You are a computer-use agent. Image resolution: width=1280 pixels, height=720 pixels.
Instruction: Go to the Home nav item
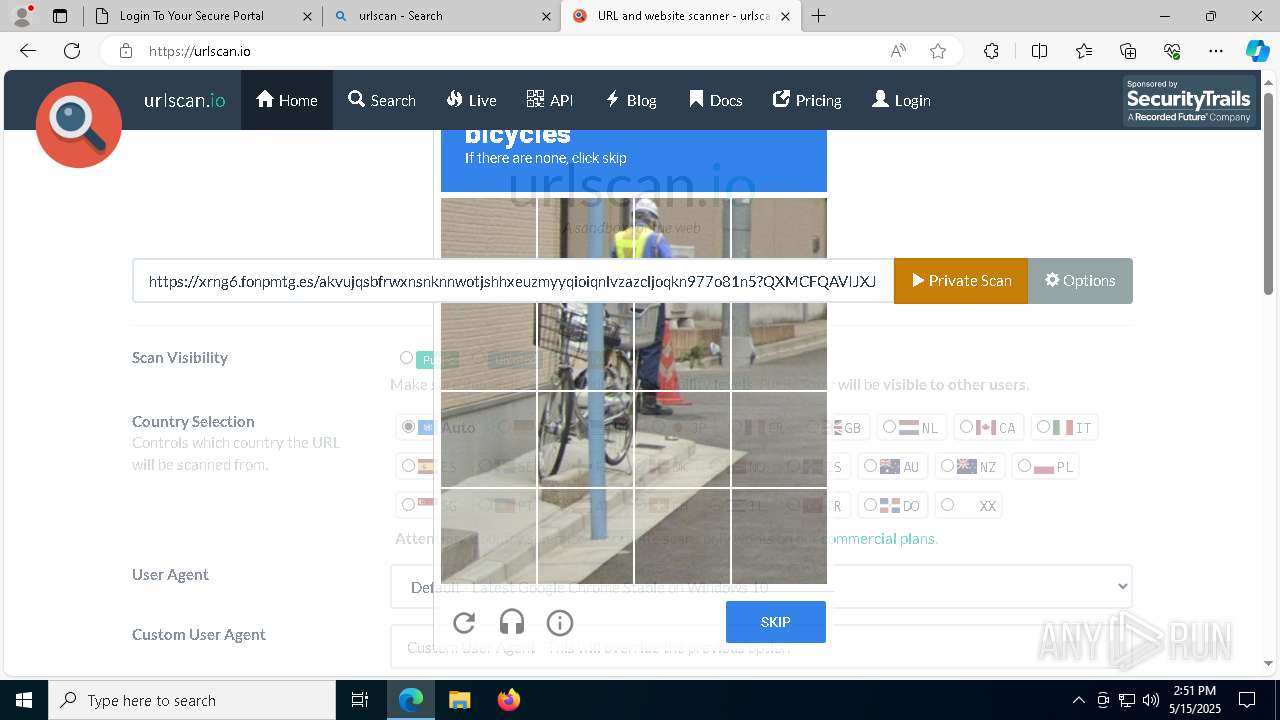287,100
